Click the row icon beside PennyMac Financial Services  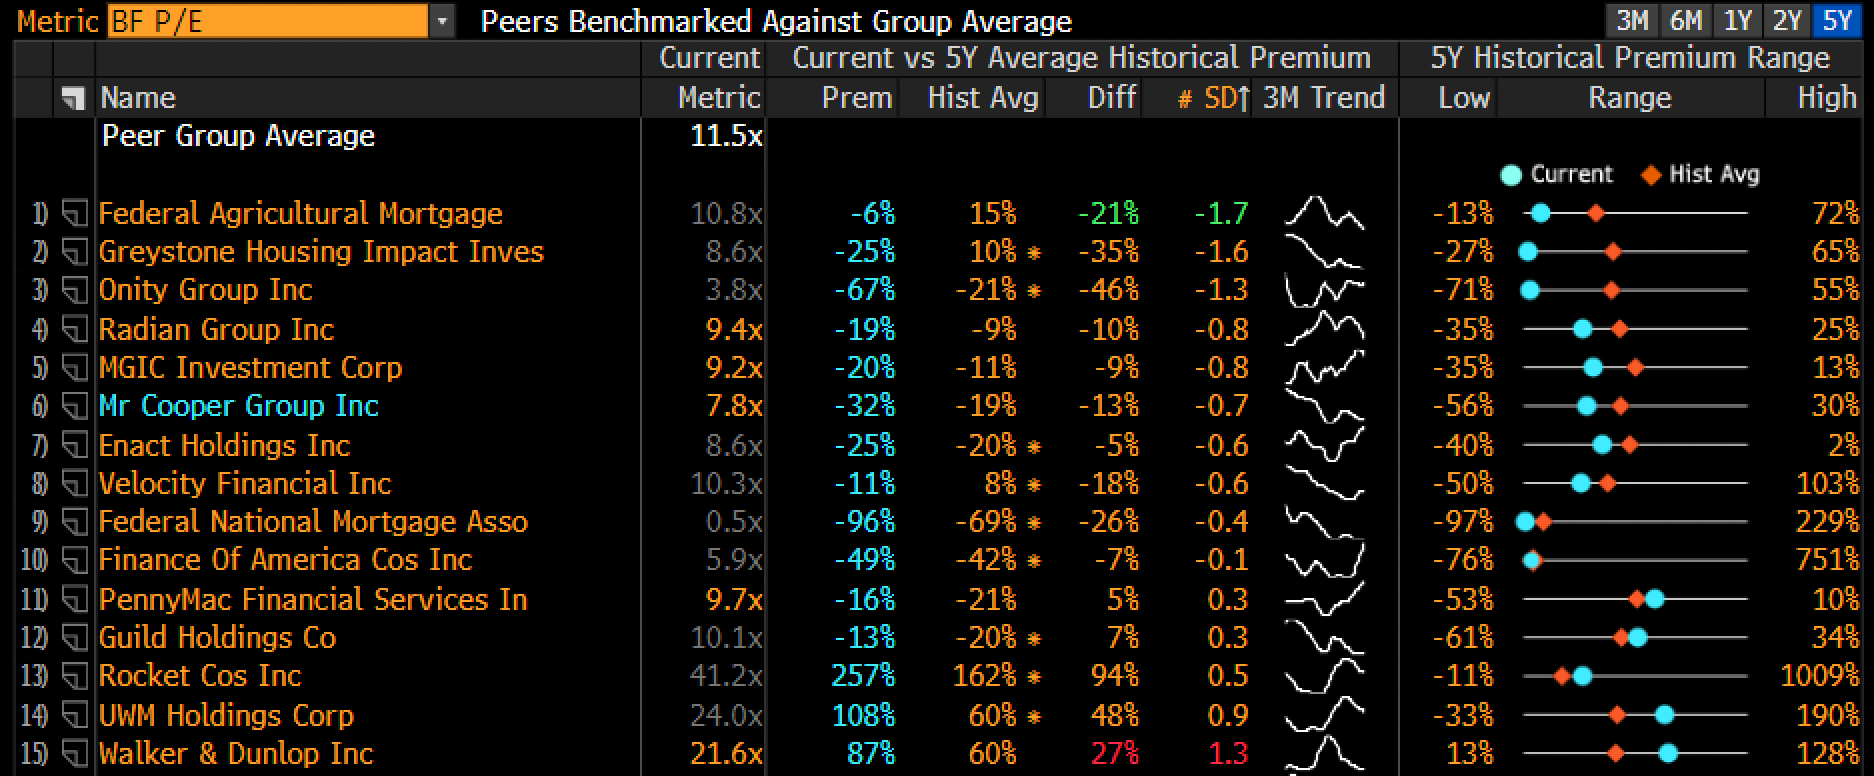(75, 599)
